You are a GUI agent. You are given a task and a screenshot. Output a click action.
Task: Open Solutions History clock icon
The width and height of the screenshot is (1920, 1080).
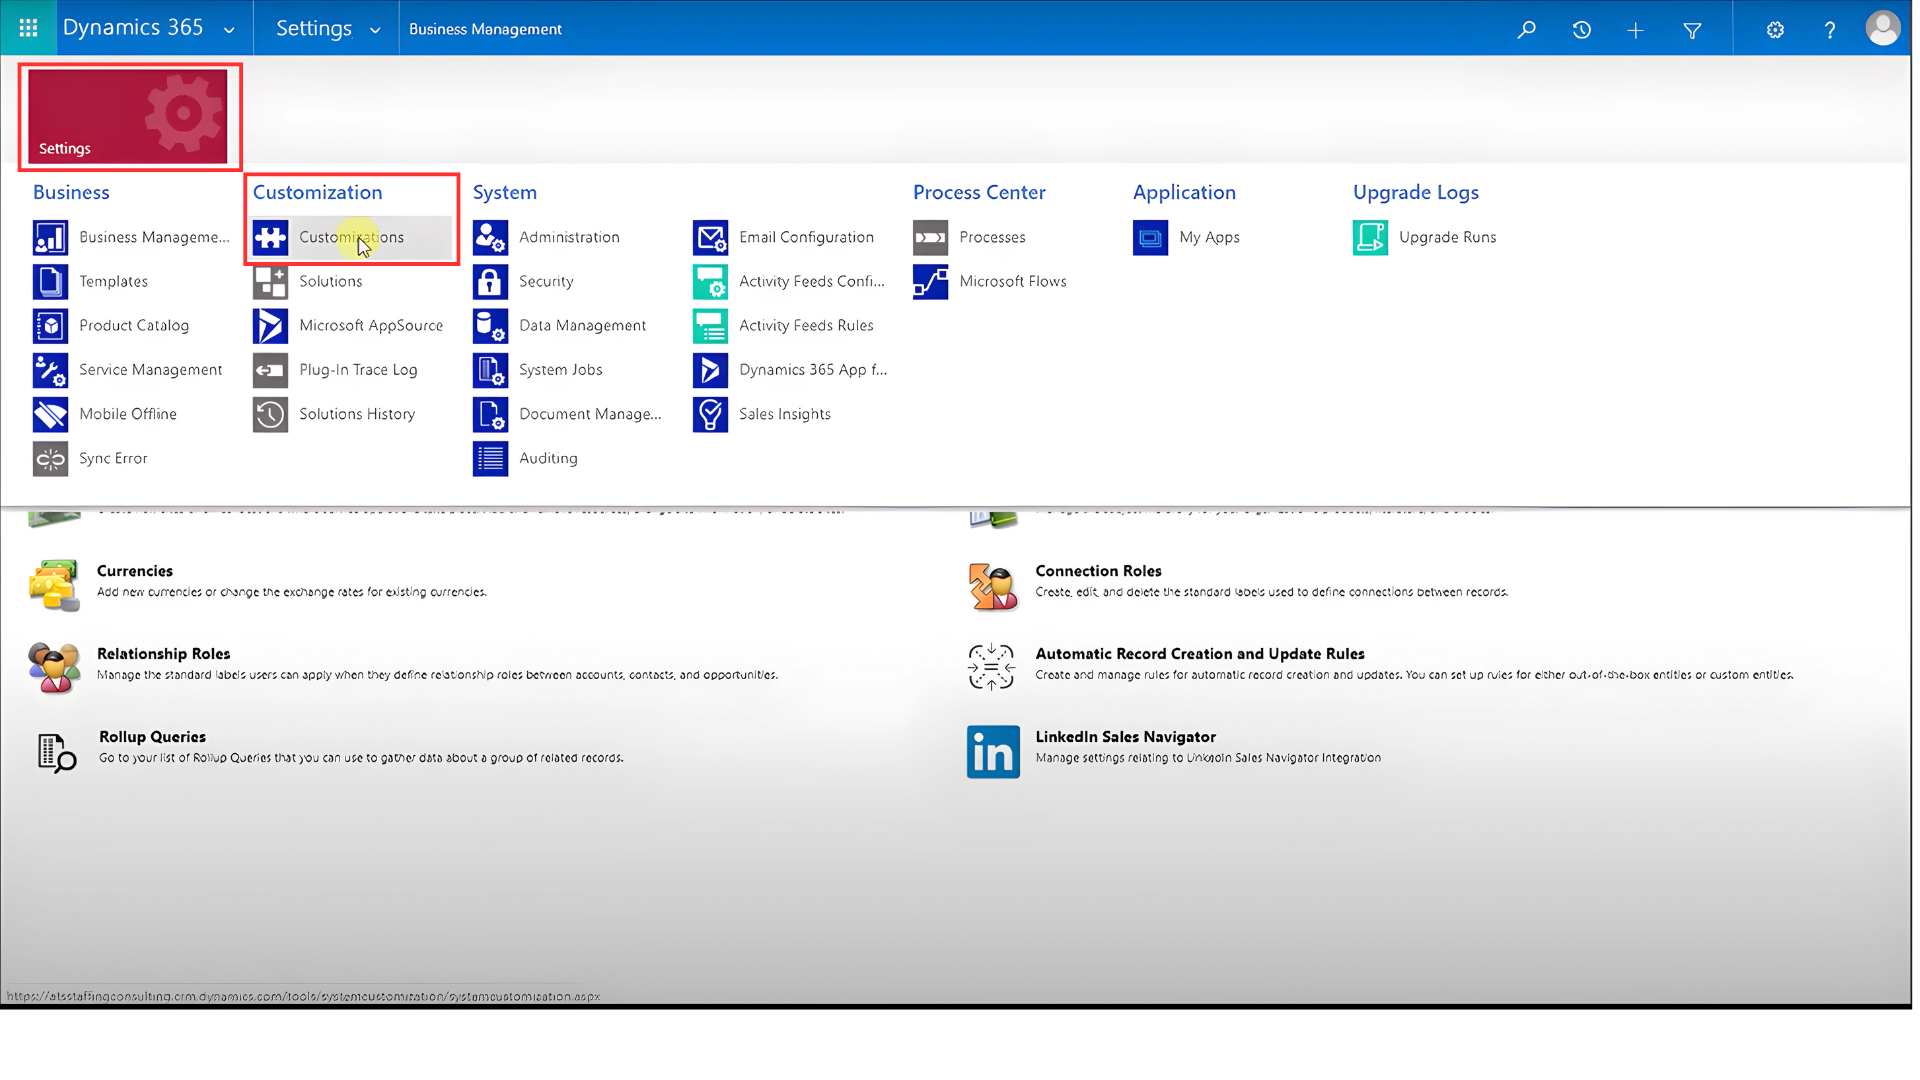click(270, 414)
